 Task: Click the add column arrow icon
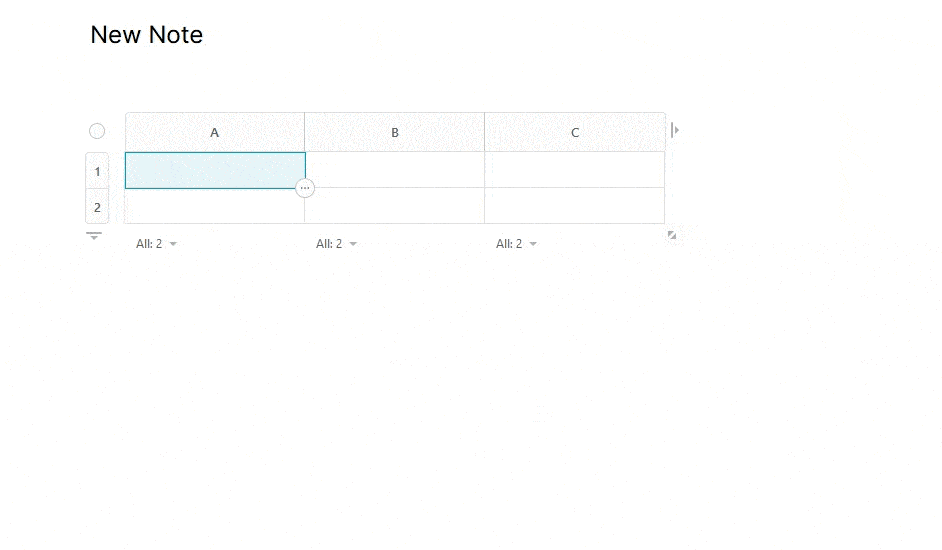coord(675,130)
